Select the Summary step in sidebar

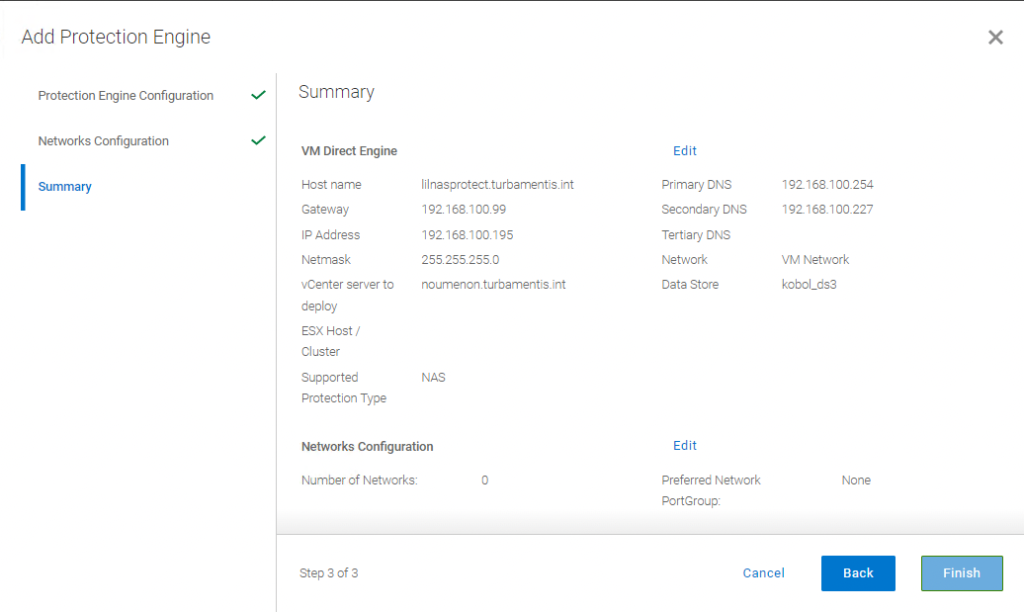click(x=65, y=187)
